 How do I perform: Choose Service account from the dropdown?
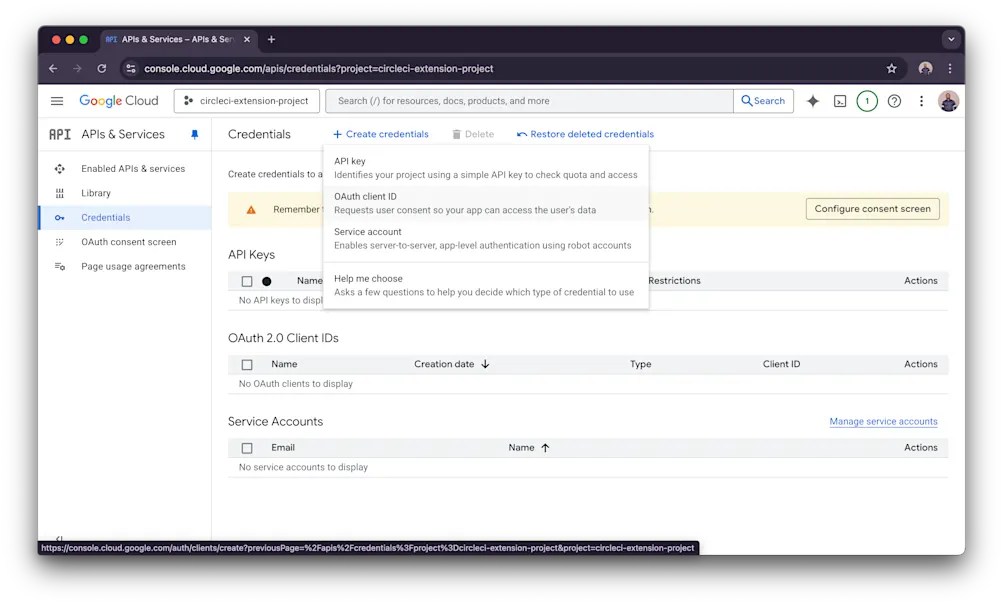coord(486,239)
